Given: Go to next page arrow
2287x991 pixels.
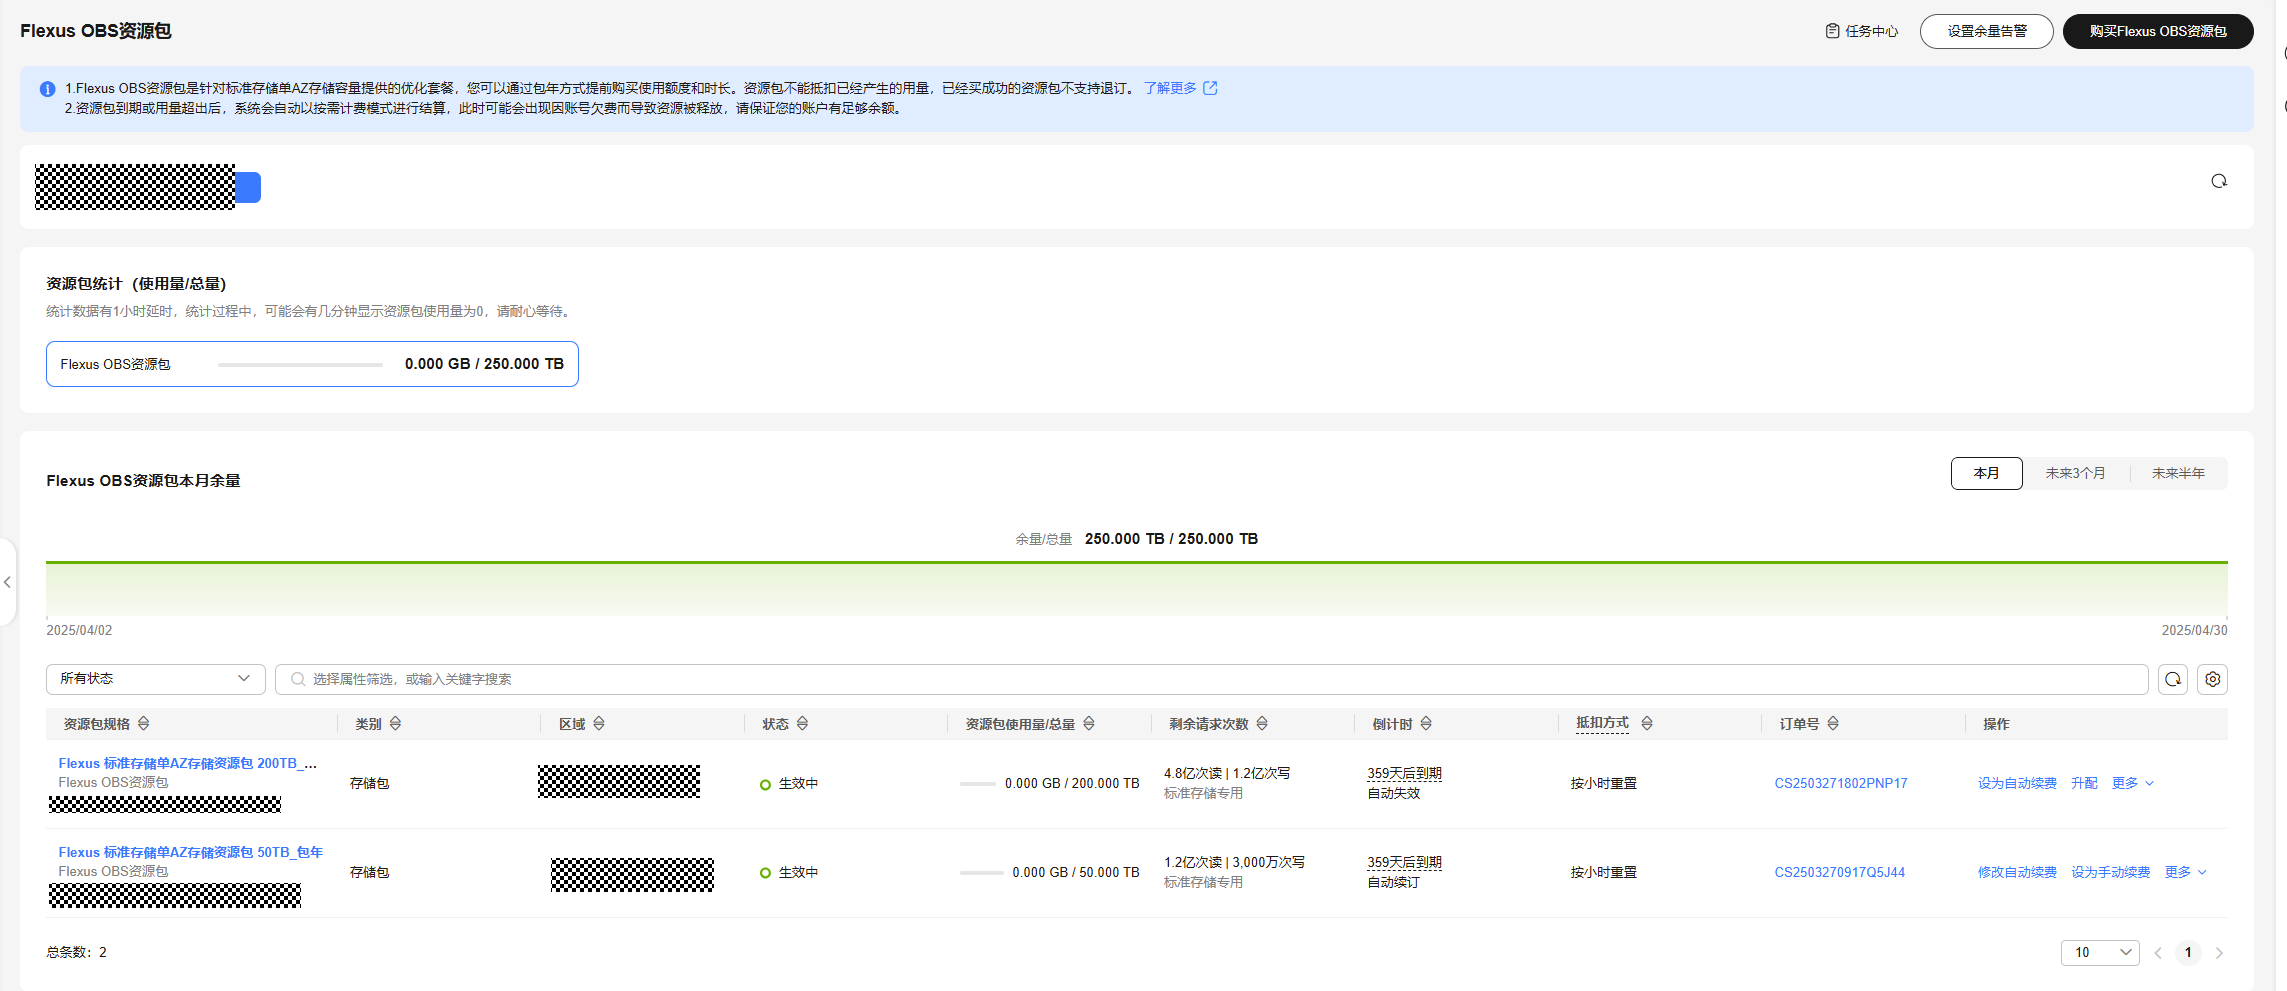Looking at the screenshot, I should pyautogui.click(x=2219, y=953).
